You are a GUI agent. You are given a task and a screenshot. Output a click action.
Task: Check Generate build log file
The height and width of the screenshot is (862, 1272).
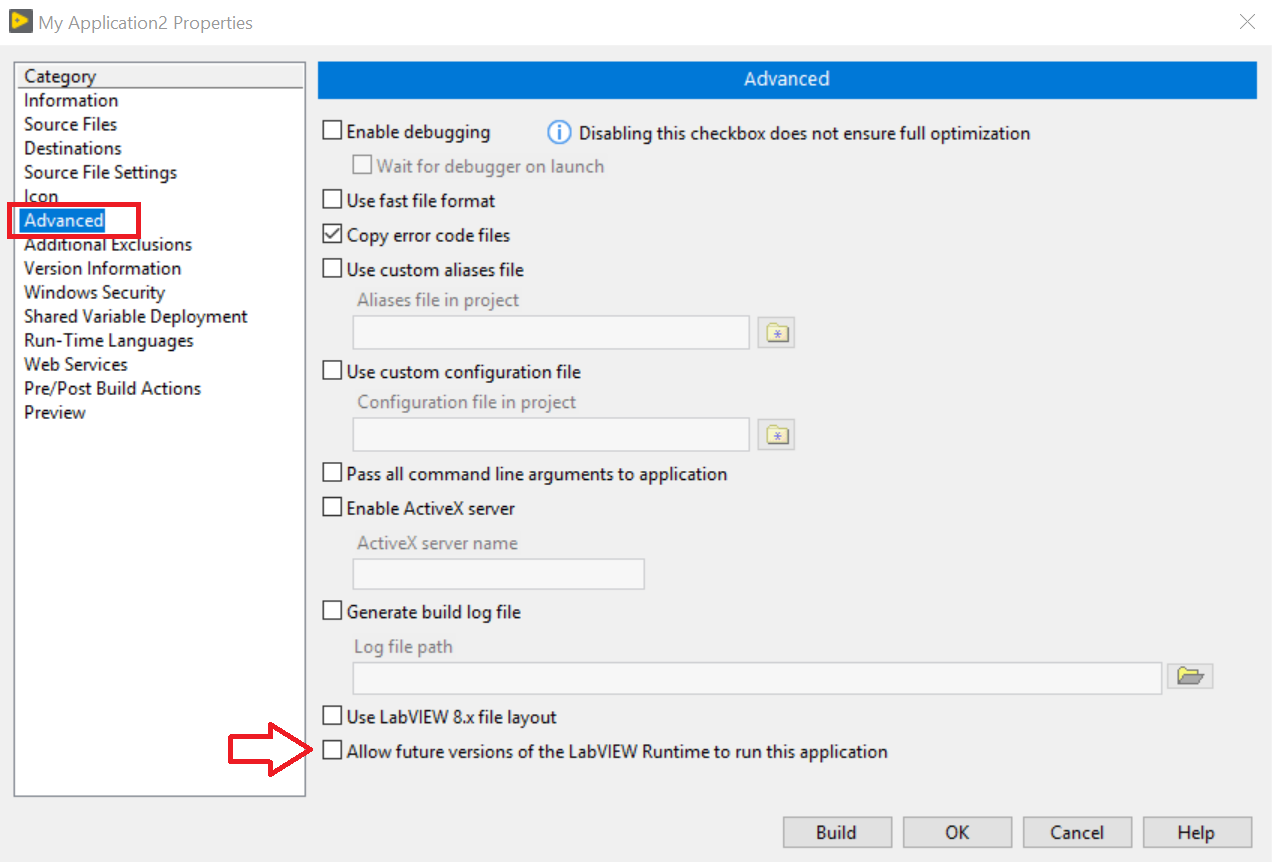point(332,611)
